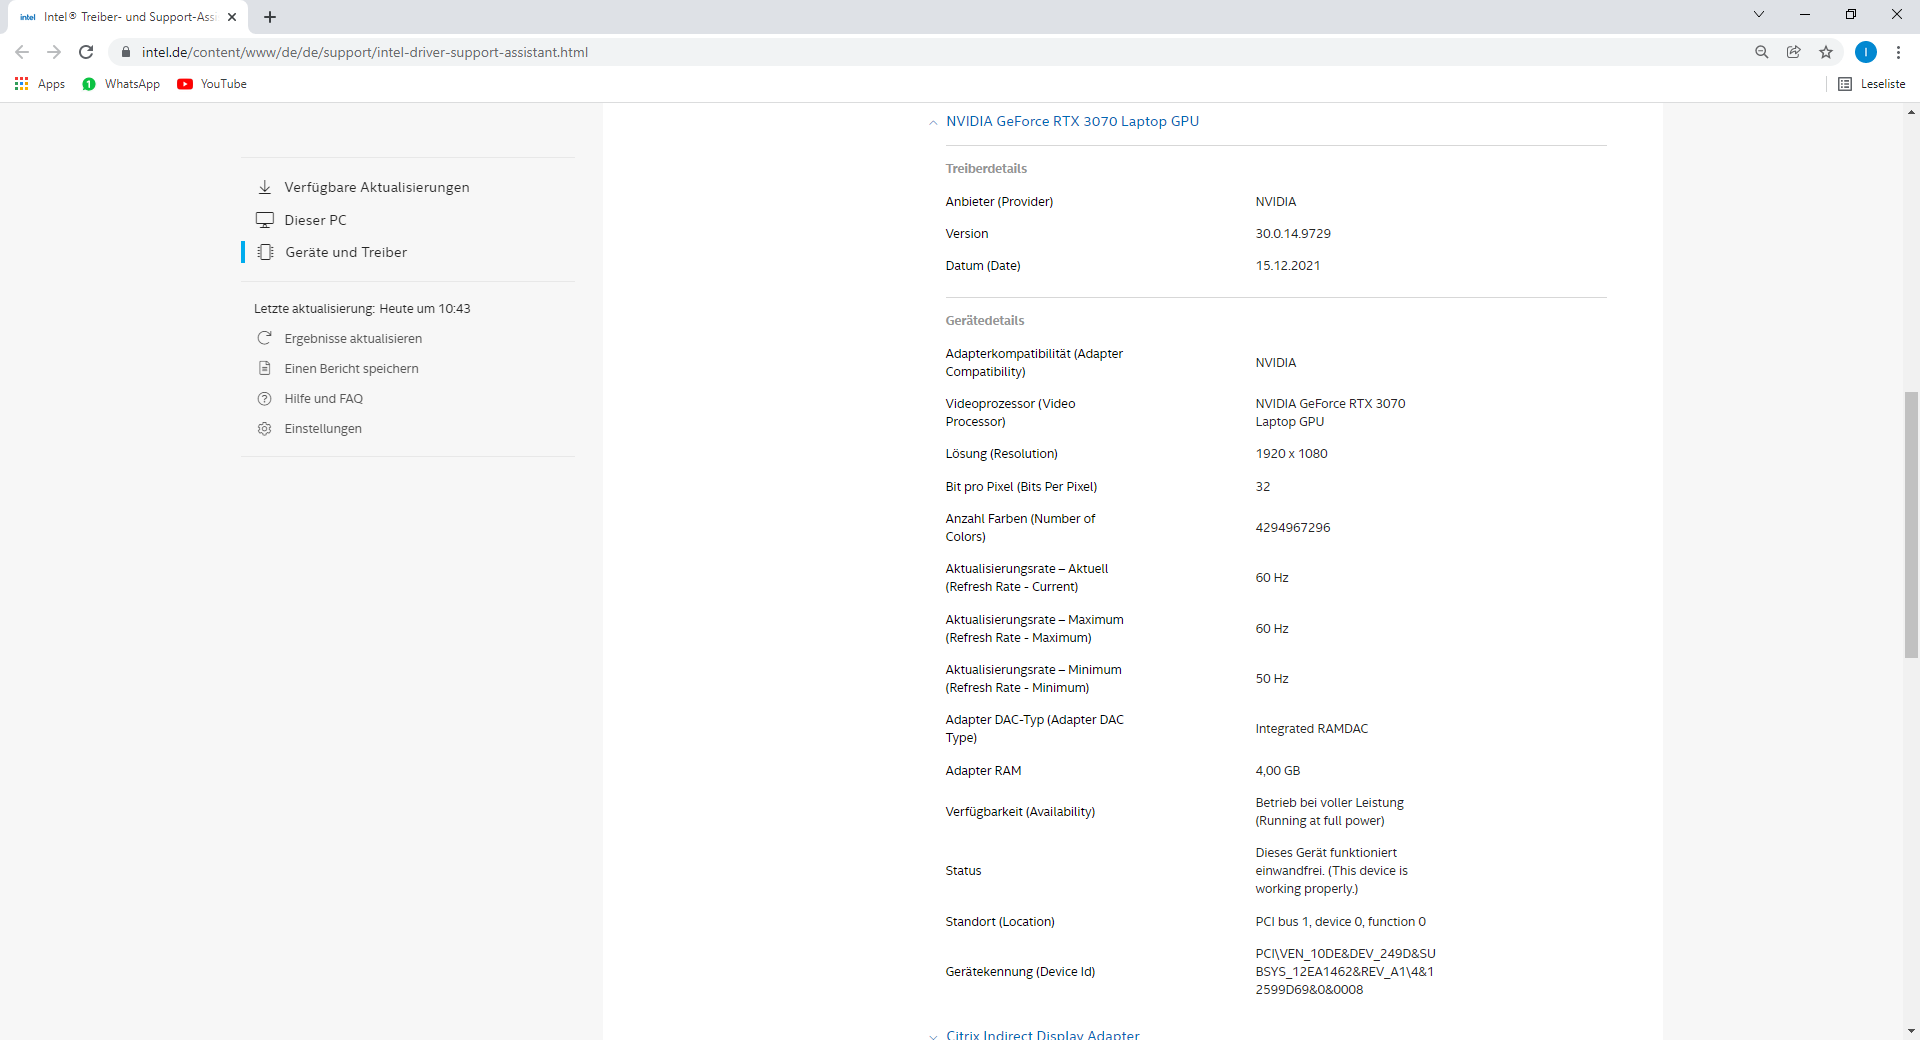Click the question mark help icon

click(x=265, y=398)
